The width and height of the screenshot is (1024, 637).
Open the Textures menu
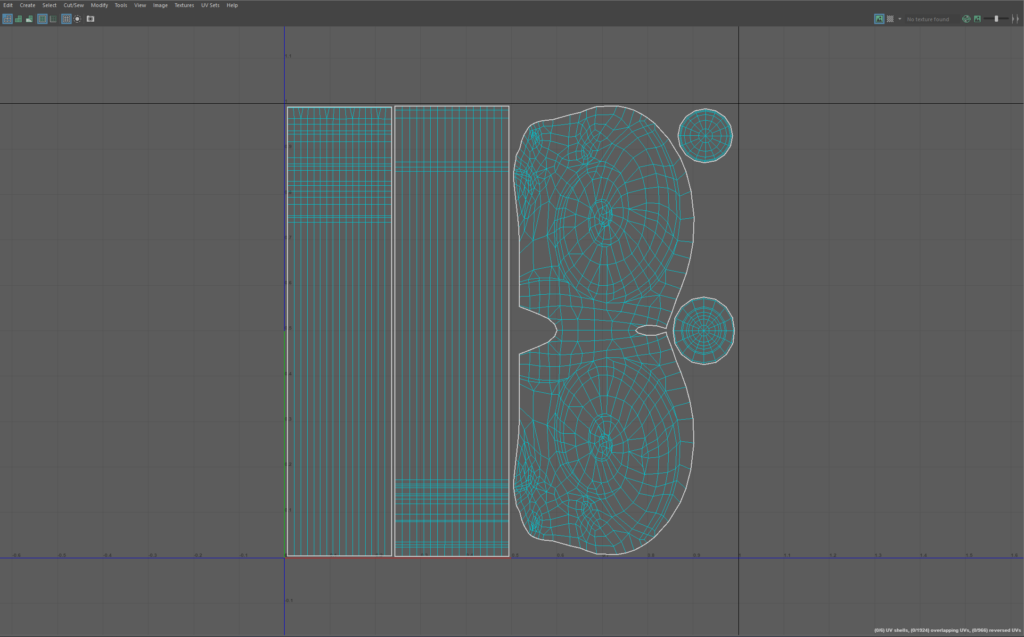click(x=184, y=5)
